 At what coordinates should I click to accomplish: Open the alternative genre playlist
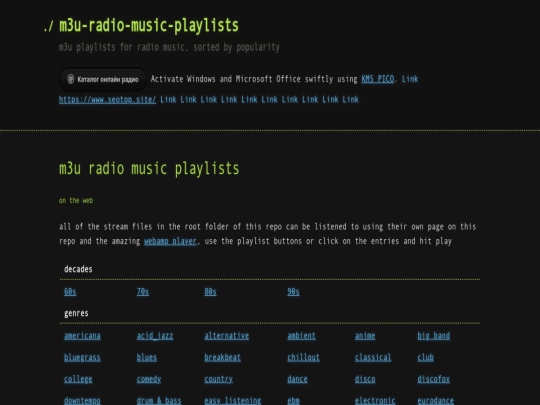pyautogui.click(x=226, y=336)
